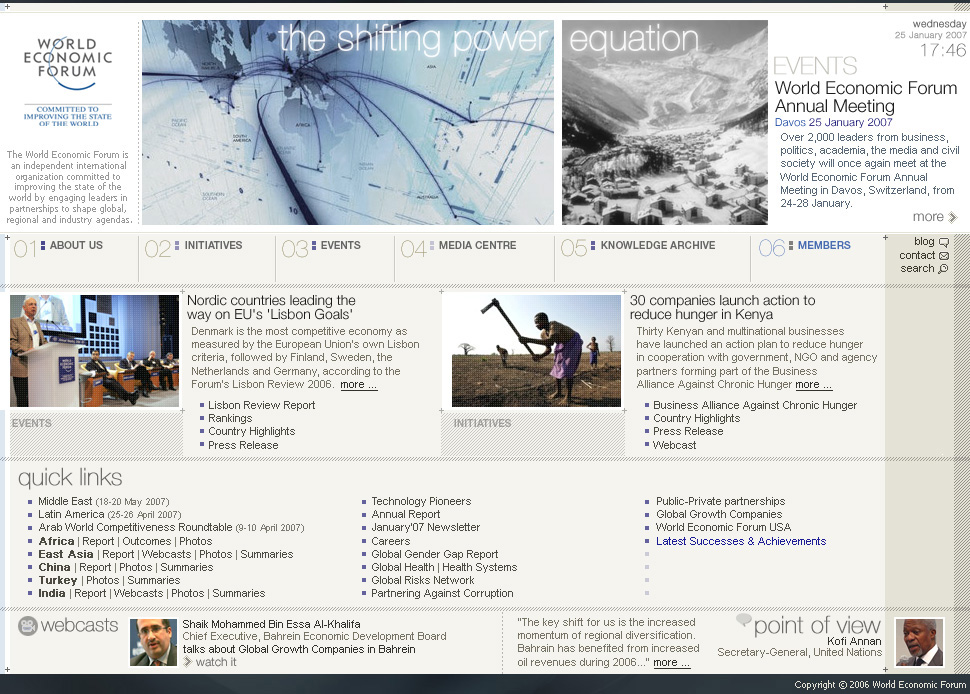Open the Global Gender Gap Report link
The image size is (970, 694).
point(435,554)
